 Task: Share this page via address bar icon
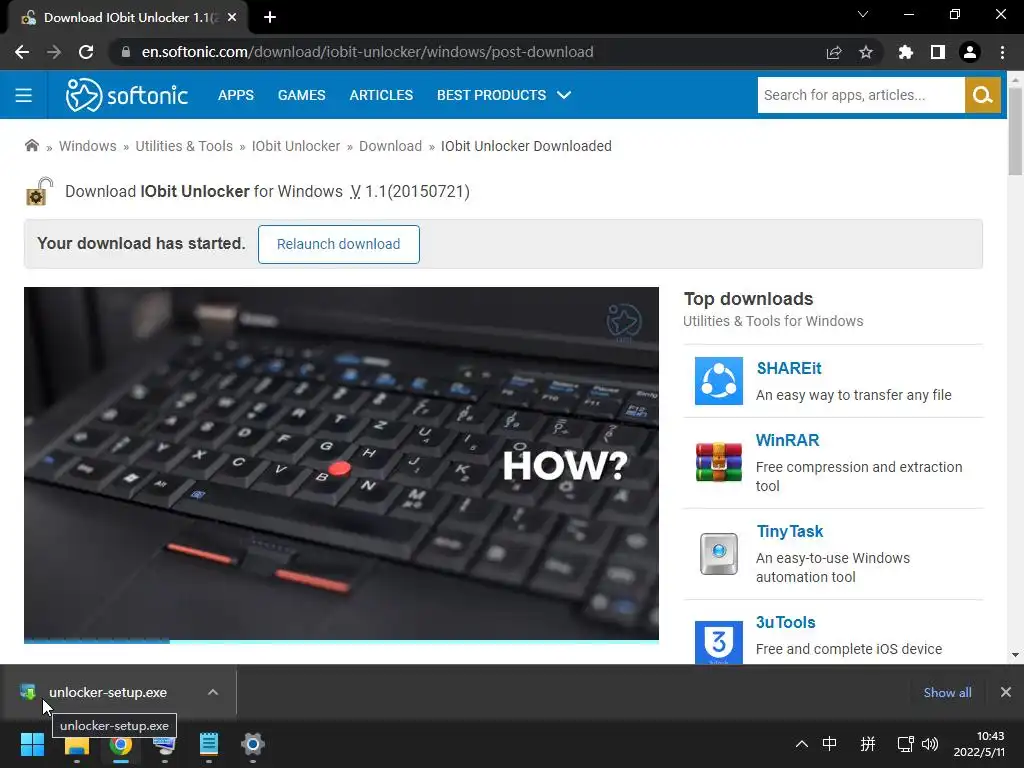(834, 52)
